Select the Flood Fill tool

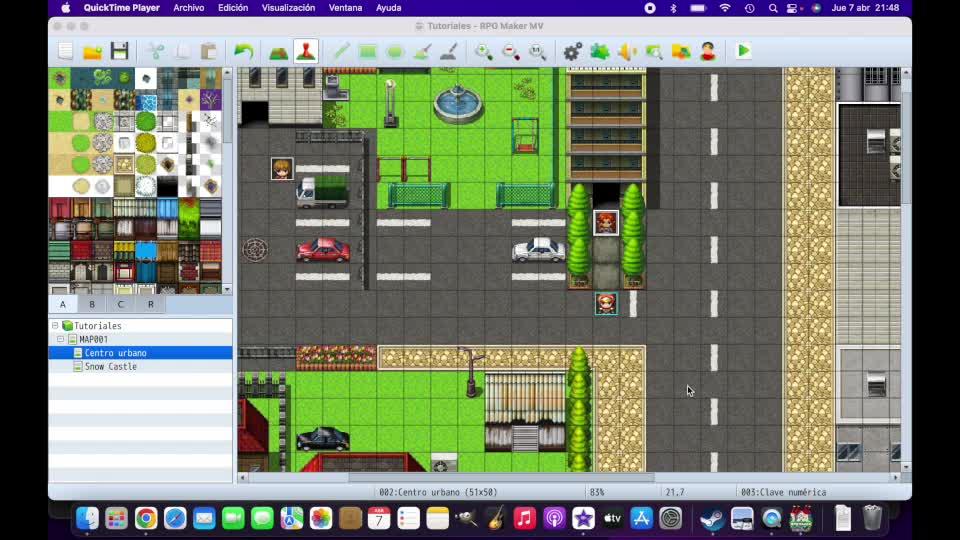(422, 51)
